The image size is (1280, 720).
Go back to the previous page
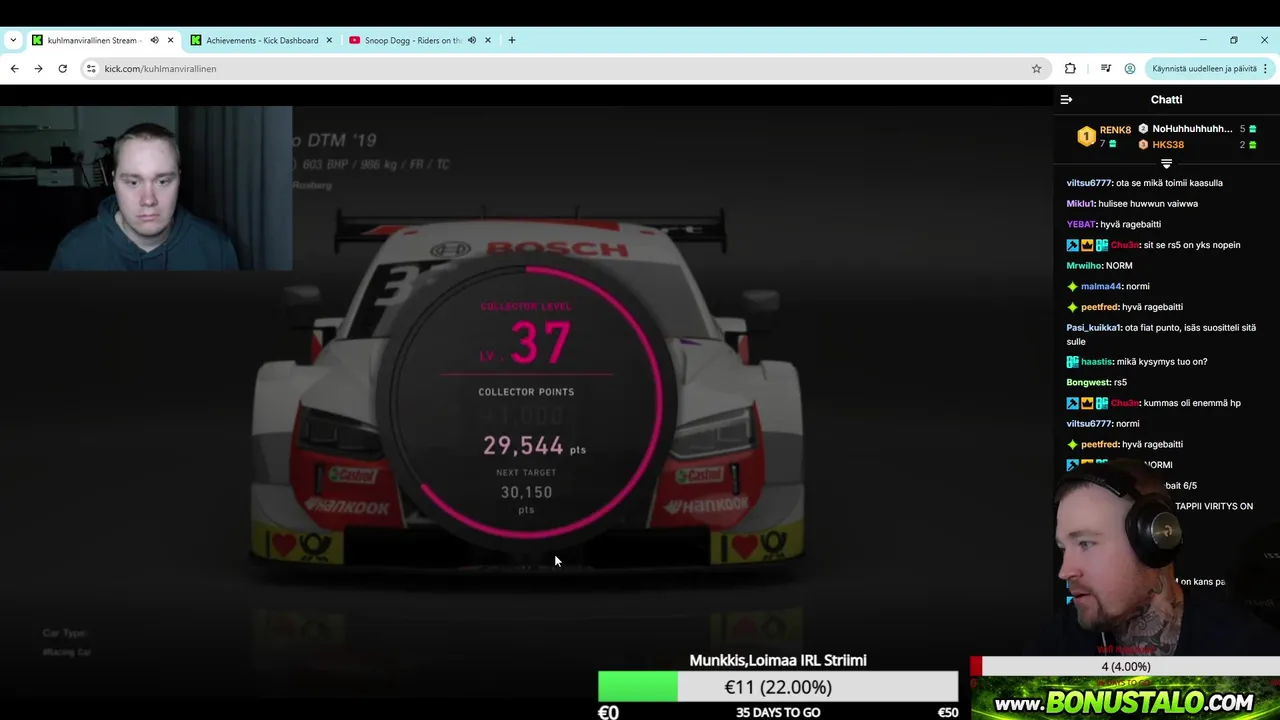[14, 69]
